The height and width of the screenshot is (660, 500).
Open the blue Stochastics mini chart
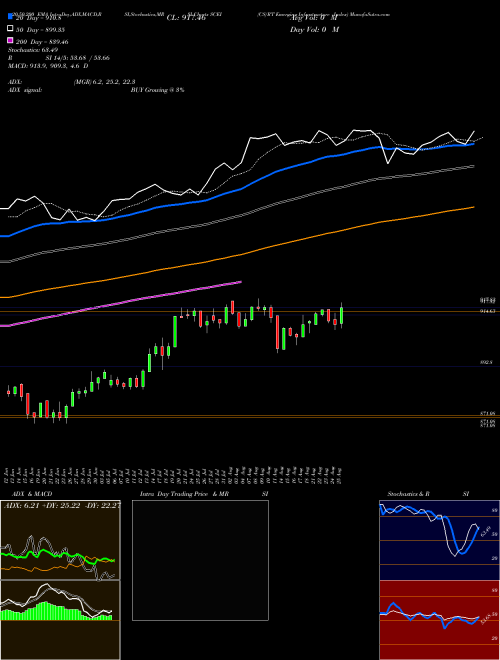pyautogui.click(x=439, y=540)
